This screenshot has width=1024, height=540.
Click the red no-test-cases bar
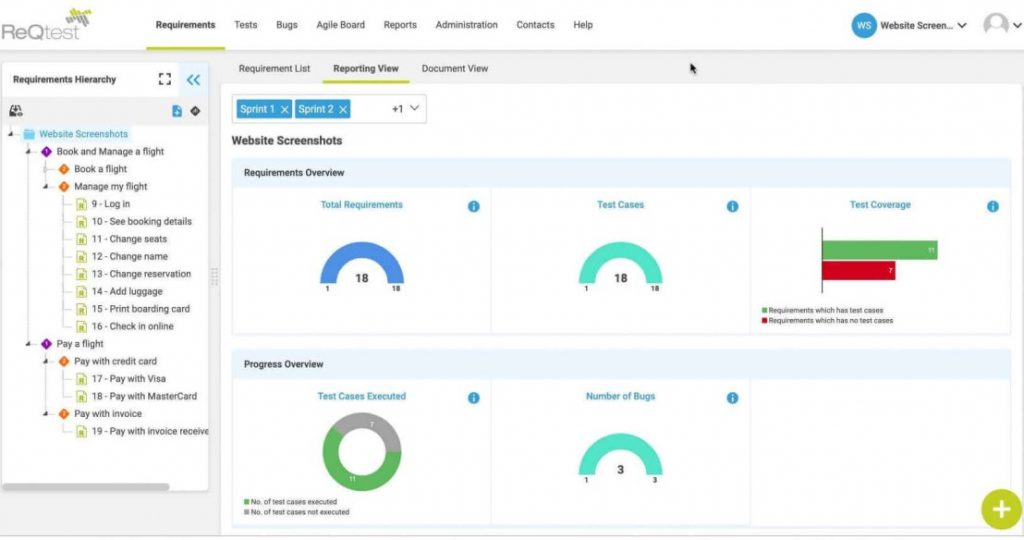pos(858,270)
